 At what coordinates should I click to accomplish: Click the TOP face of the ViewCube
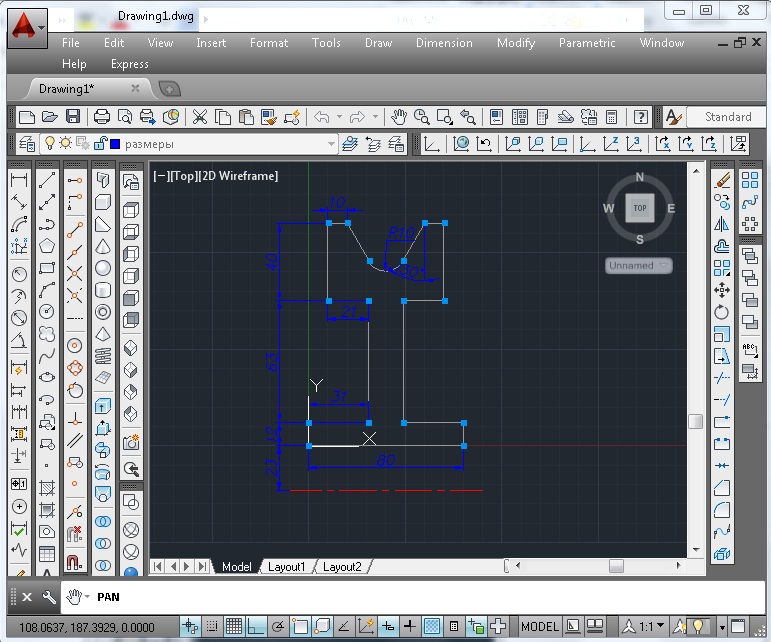(640, 208)
